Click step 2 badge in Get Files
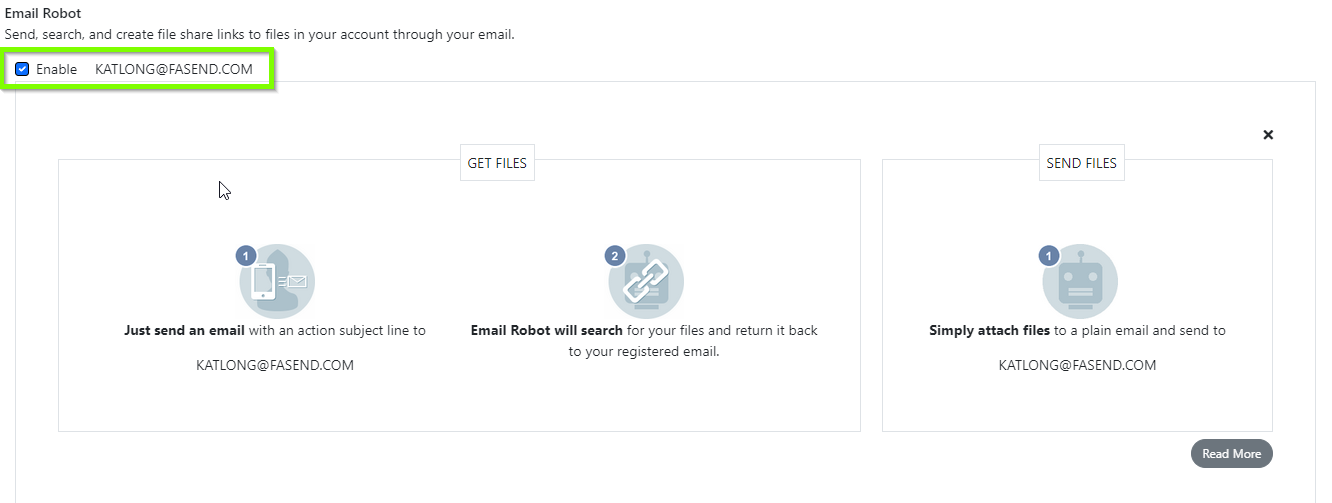Viewport: 1332px width, 503px height. tap(615, 256)
